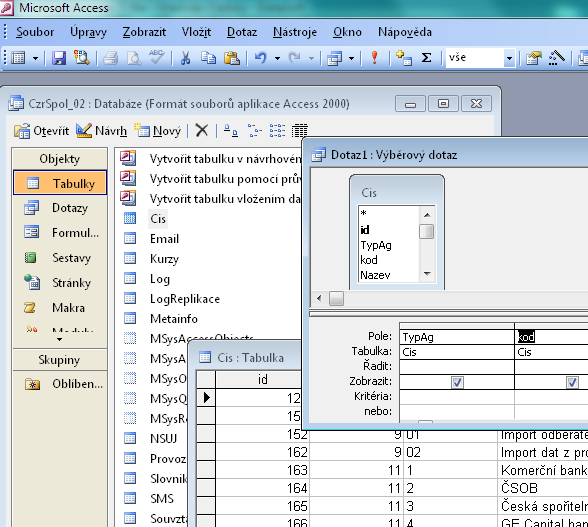This screenshot has width=588, height=527.
Task: Select the Email table
Action: point(164,239)
